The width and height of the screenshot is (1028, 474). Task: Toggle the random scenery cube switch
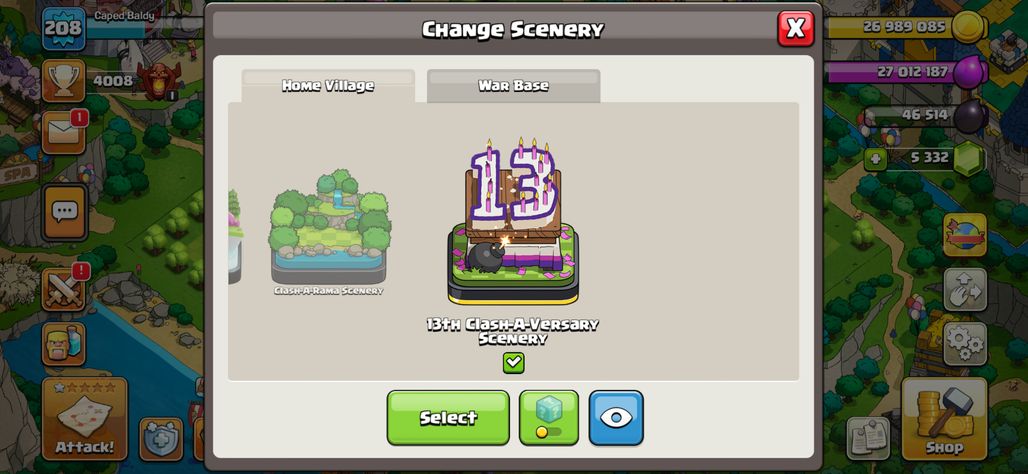pyautogui.click(x=549, y=418)
